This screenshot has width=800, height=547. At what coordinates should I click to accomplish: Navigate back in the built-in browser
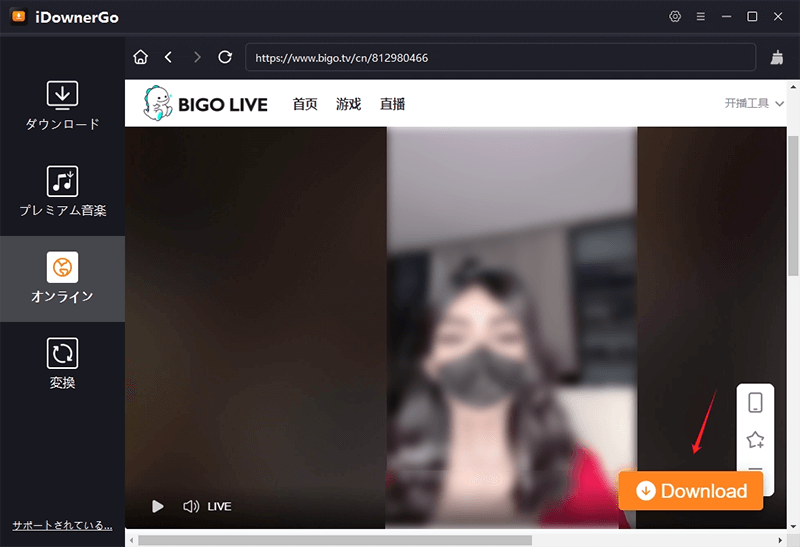[x=168, y=57]
